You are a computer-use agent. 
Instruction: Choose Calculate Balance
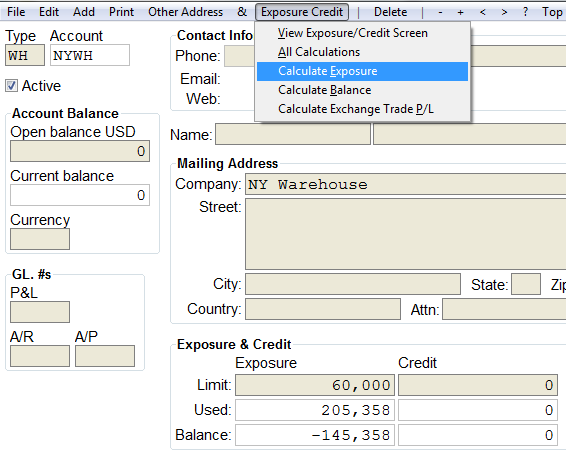click(362, 90)
